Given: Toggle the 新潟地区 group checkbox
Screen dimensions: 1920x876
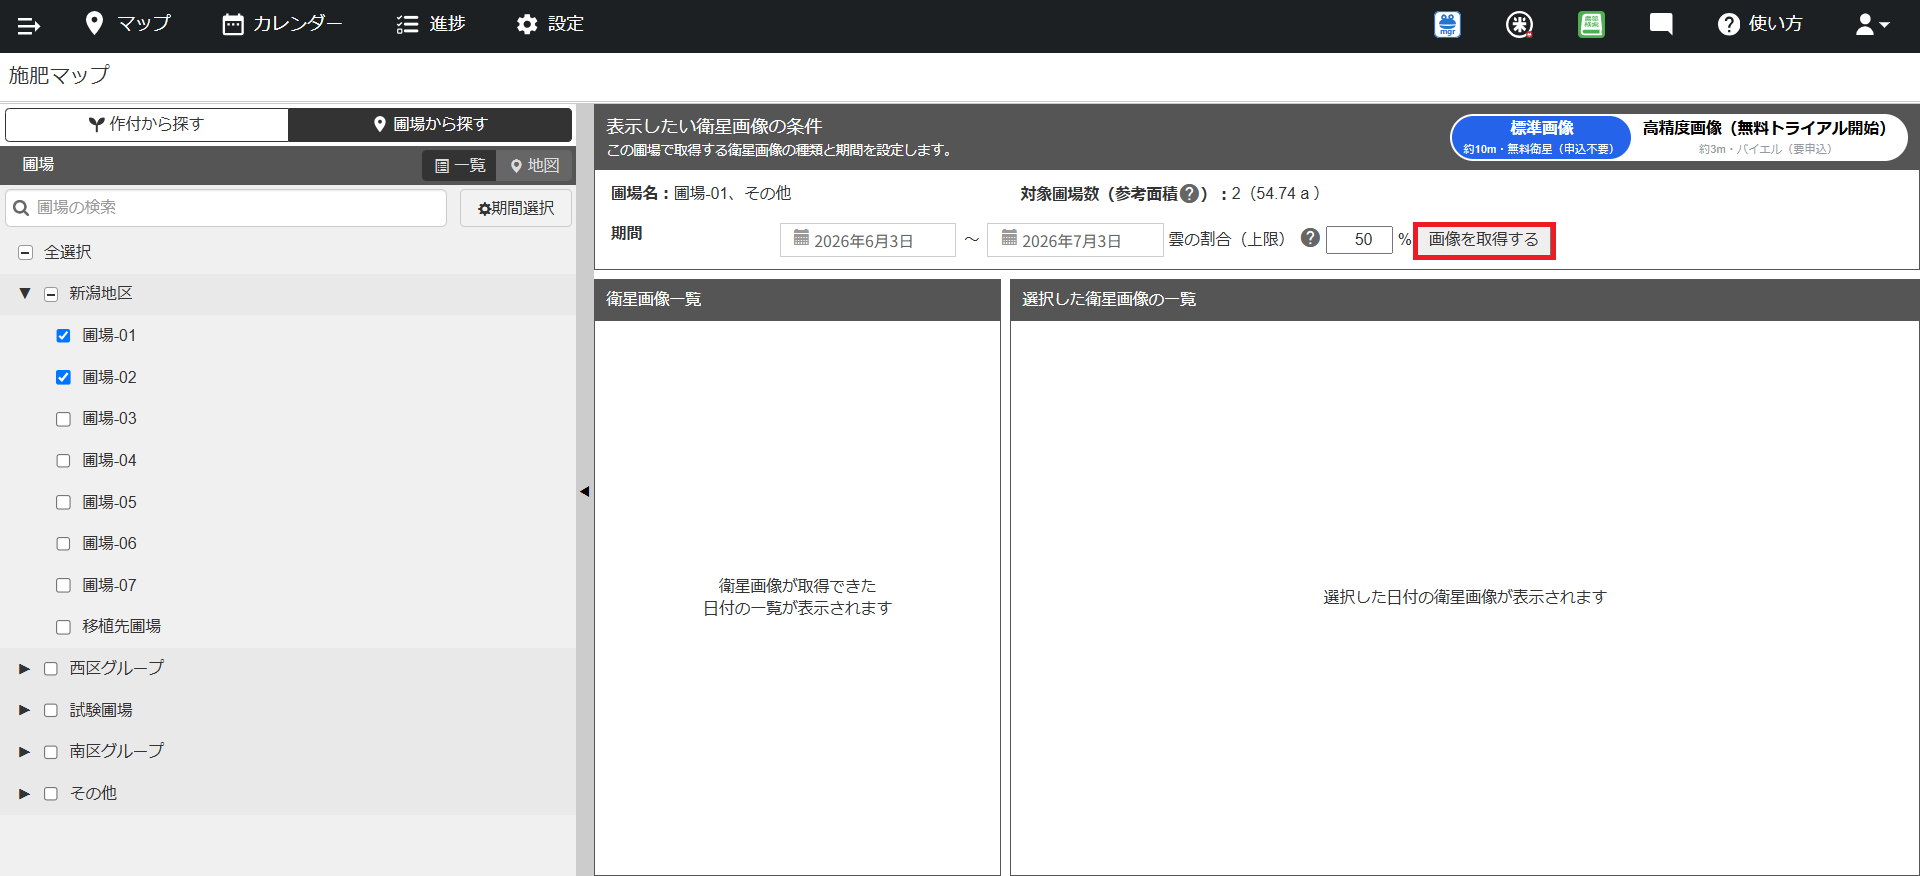Looking at the screenshot, I should (51, 294).
